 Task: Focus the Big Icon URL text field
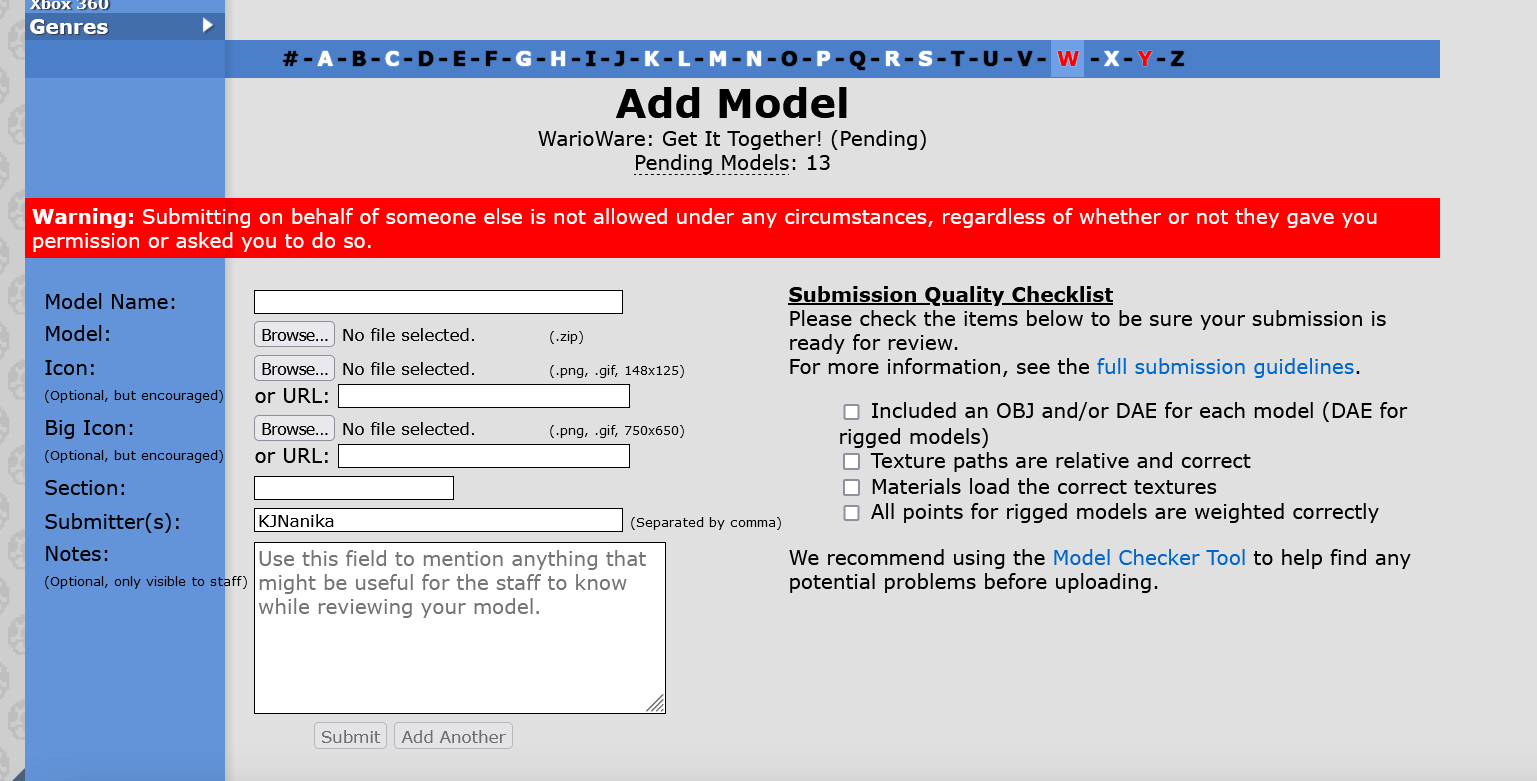click(484, 456)
